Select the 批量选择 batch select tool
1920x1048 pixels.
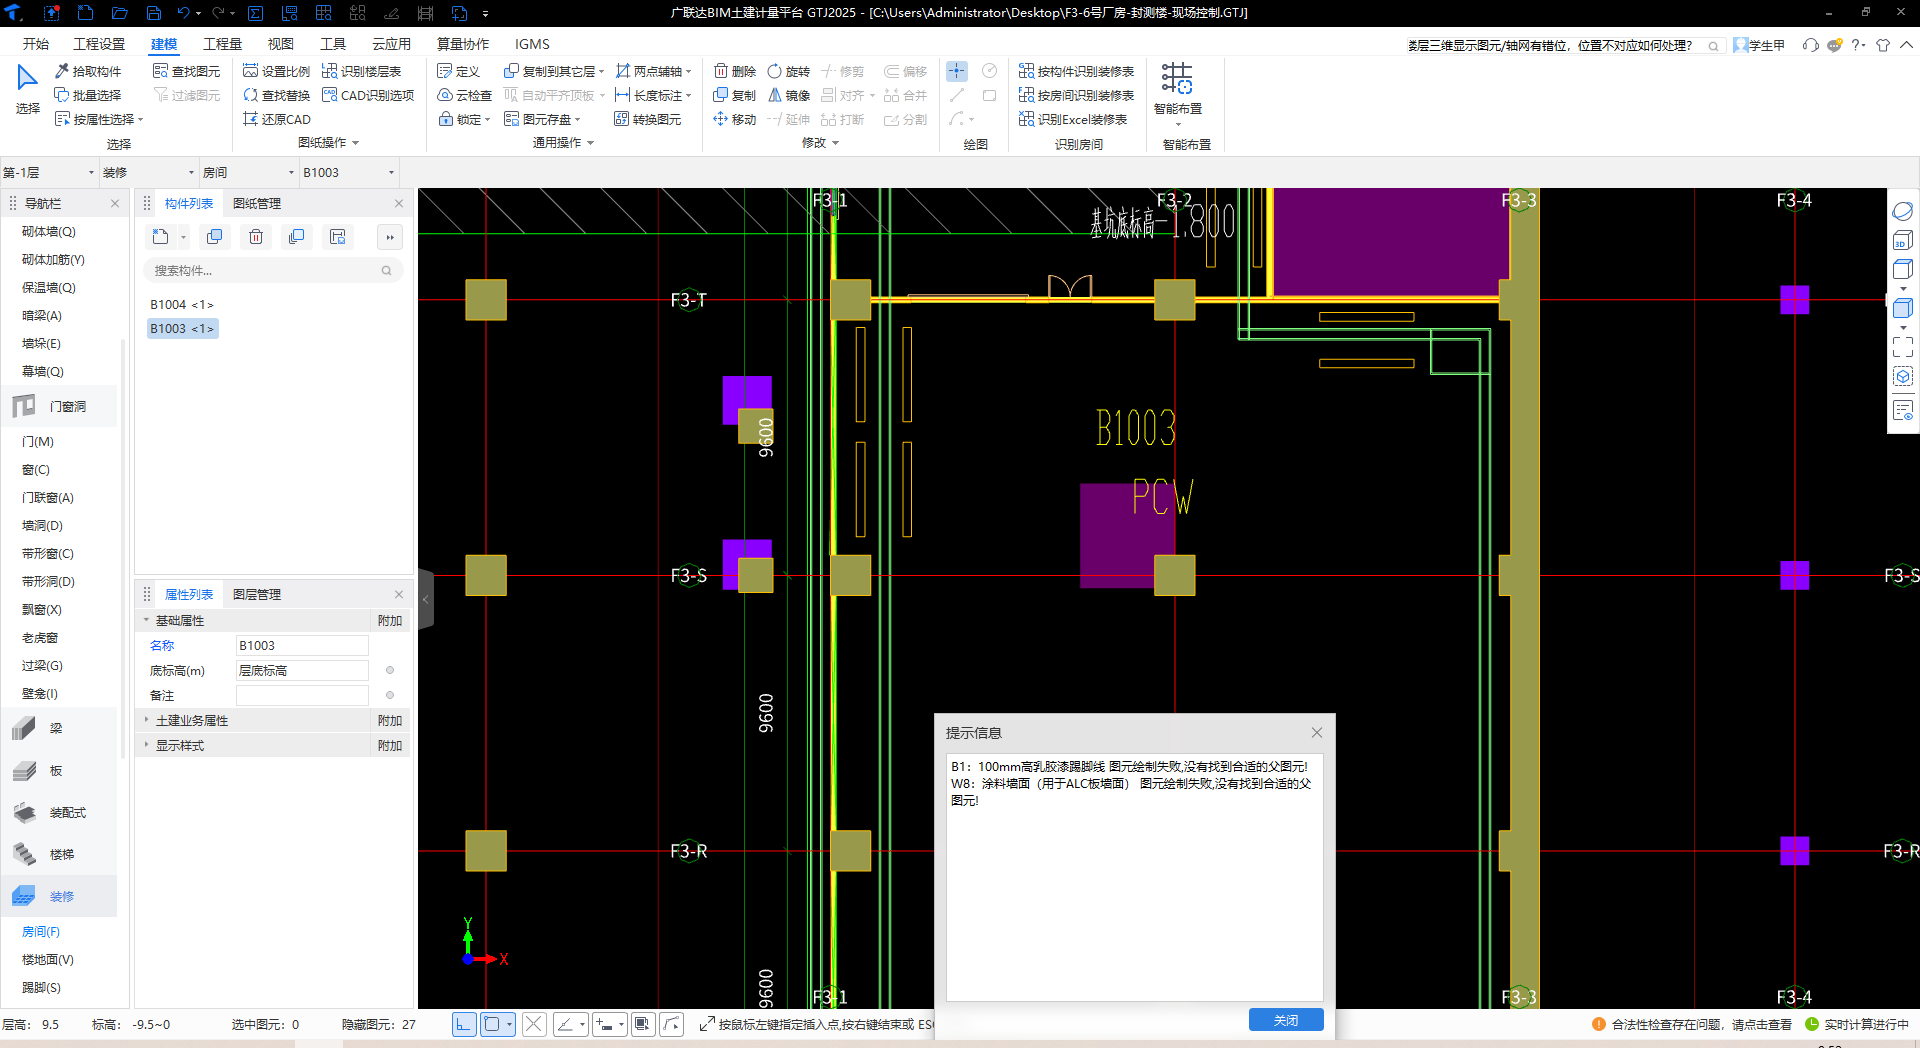[88, 95]
